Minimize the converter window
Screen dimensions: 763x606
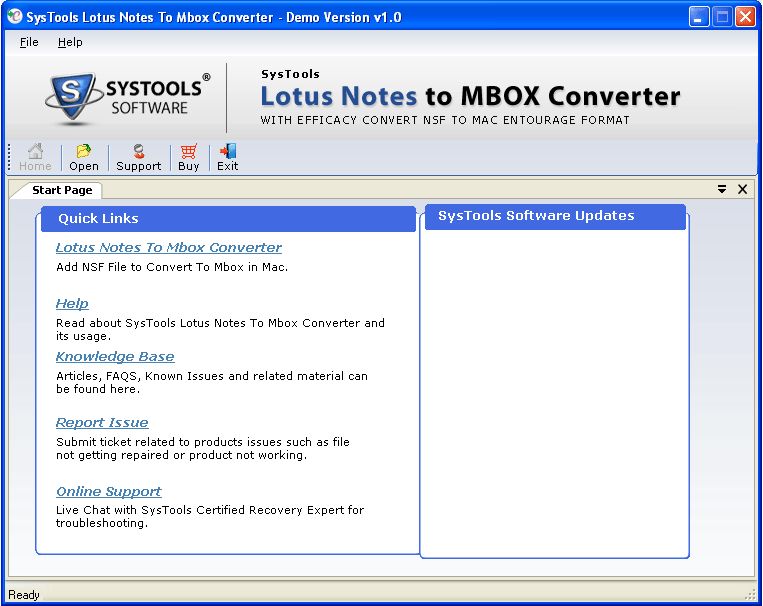tap(700, 16)
